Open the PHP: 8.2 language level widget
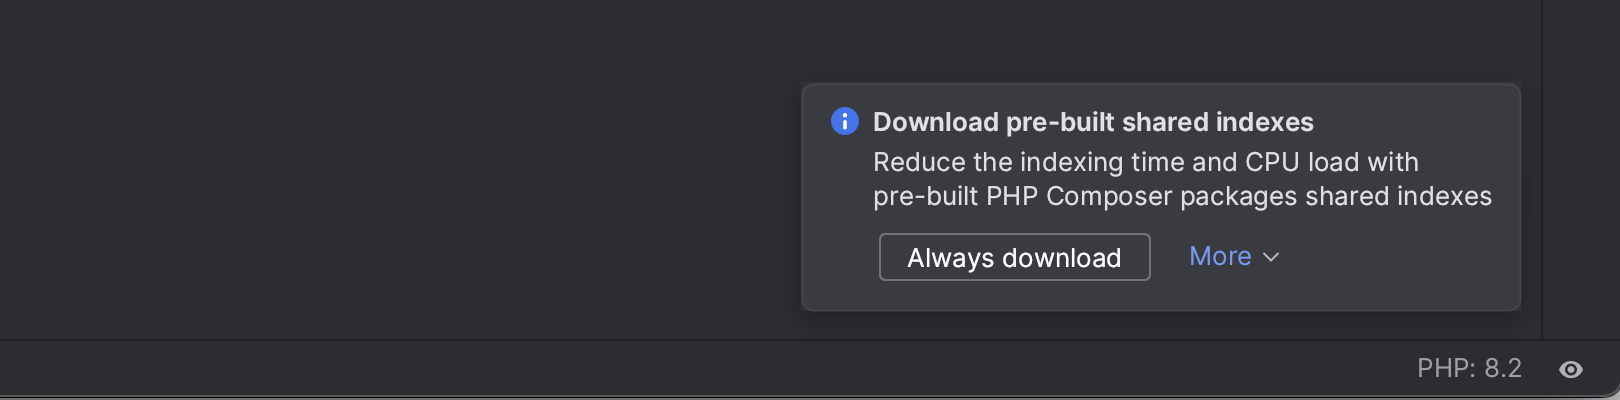Screen dimensions: 1620x400 (1469, 369)
